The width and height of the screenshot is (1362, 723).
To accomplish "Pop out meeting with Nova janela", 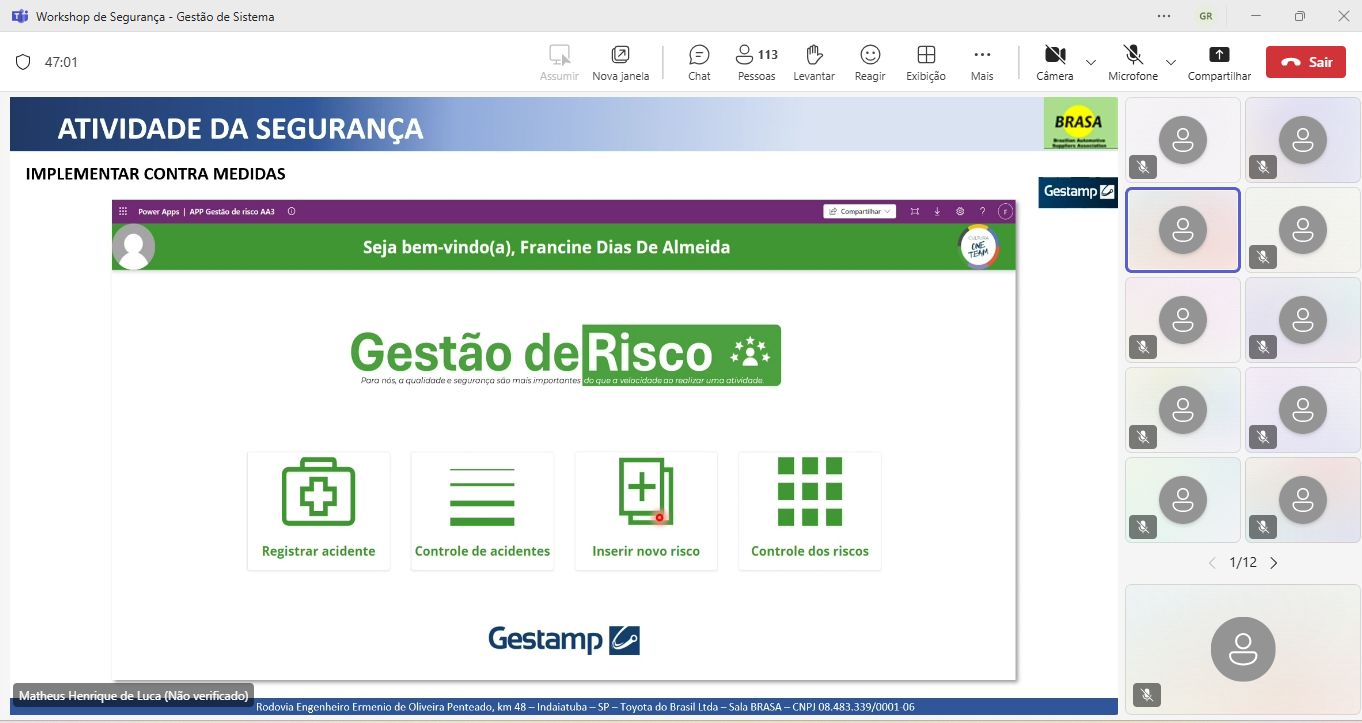I will [620, 62].
